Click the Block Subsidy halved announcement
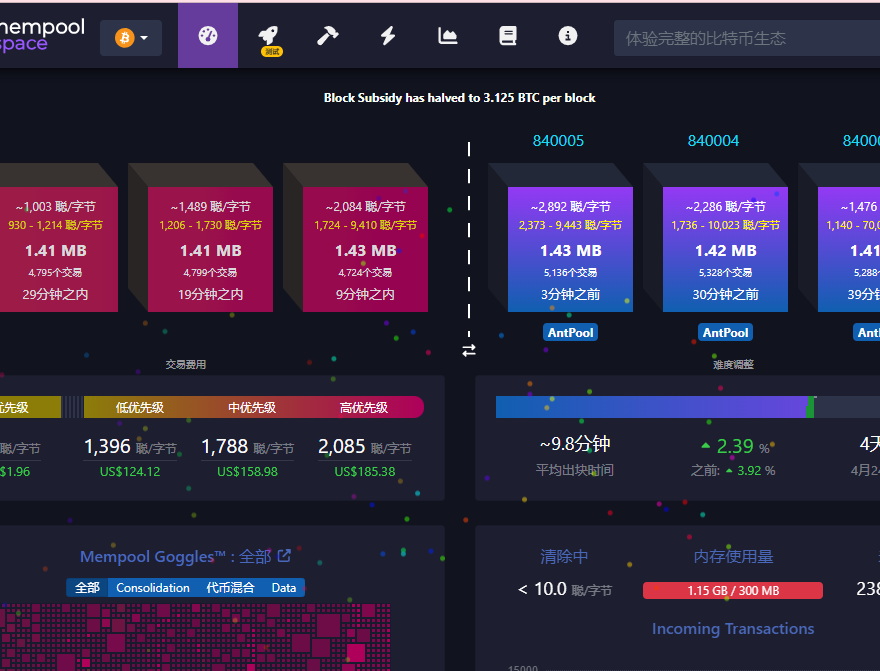 pos(459,98)
